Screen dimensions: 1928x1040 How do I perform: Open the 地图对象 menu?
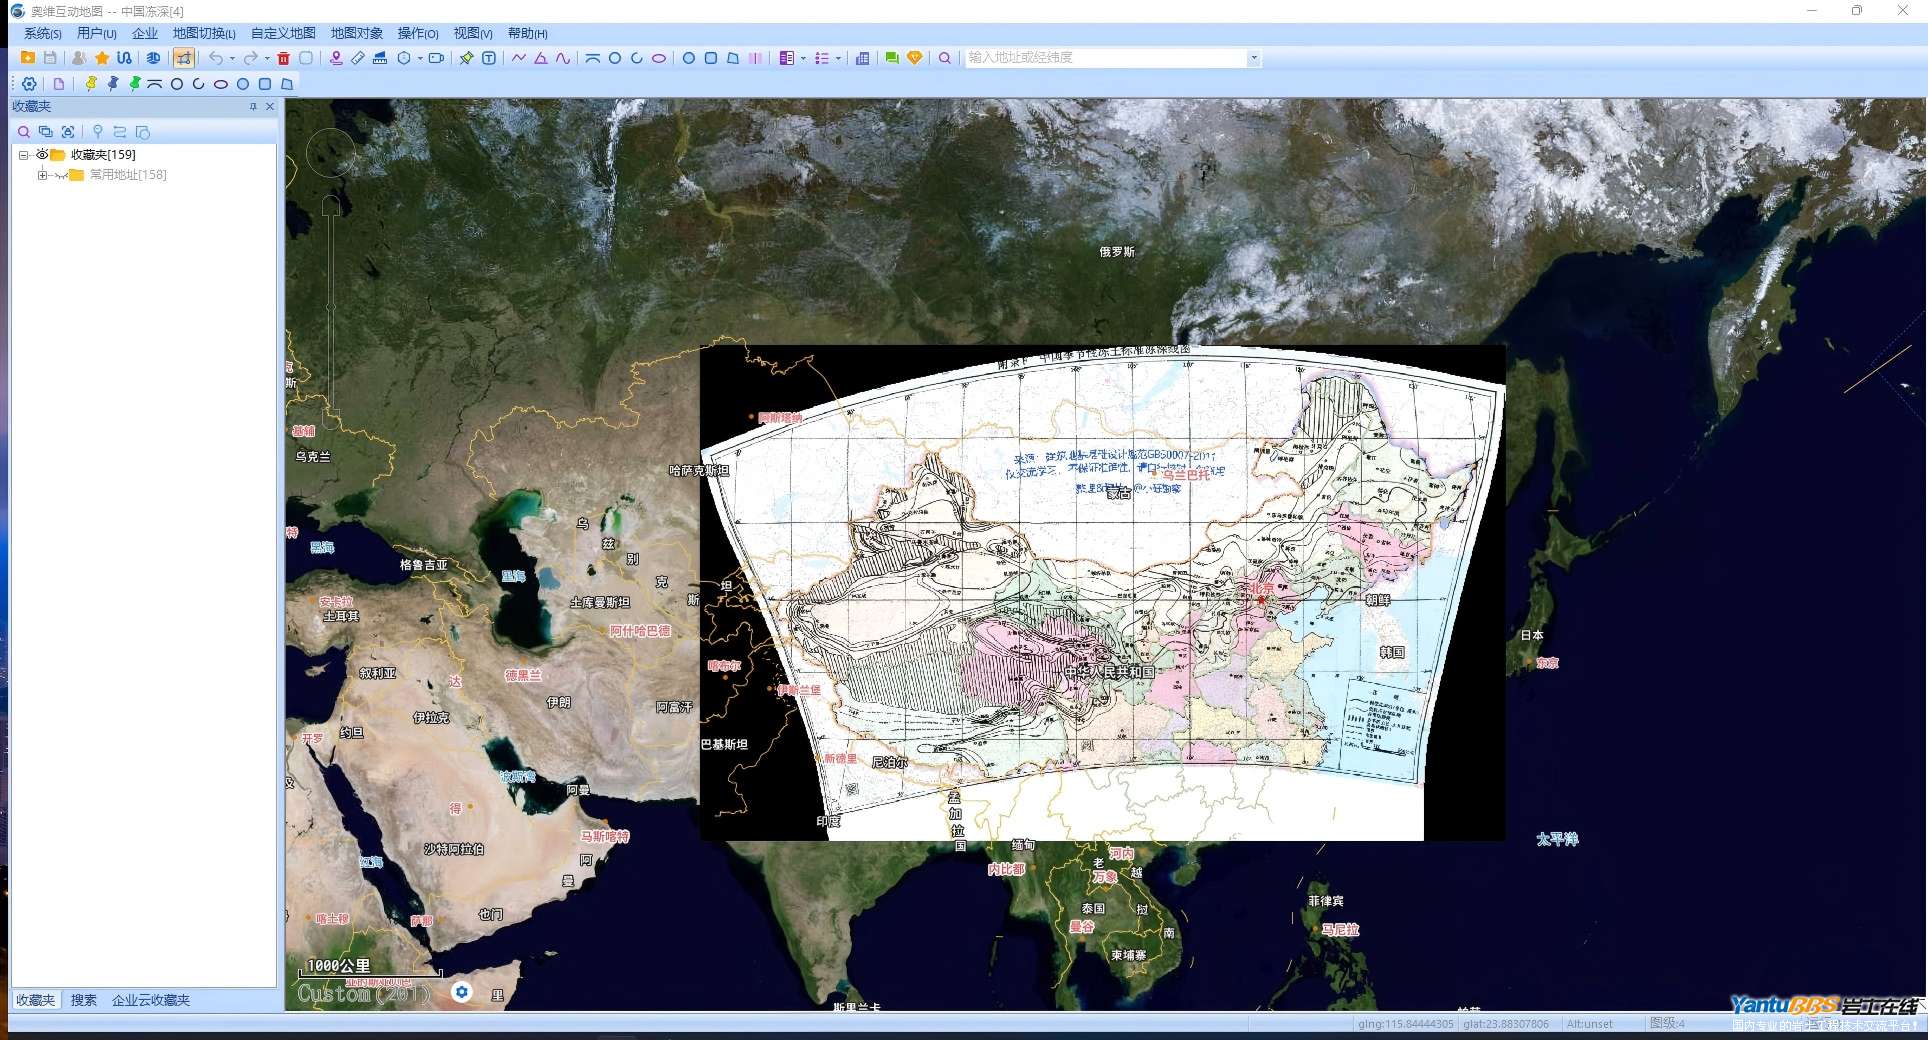click(357, 34)
